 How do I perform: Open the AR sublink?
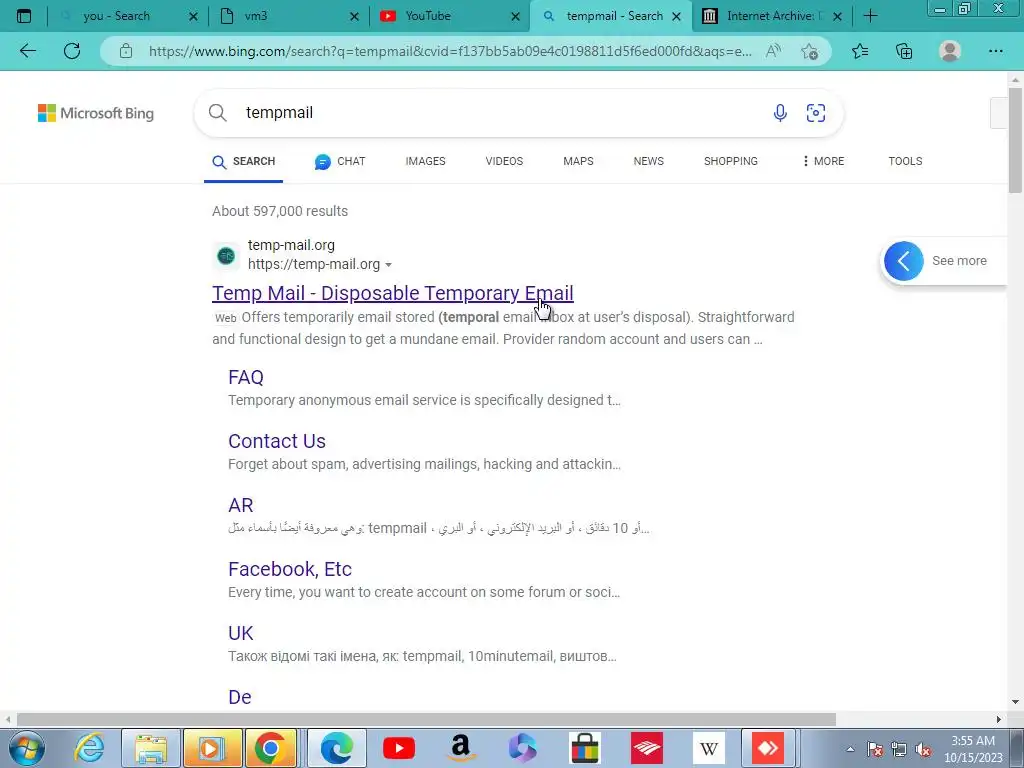240,505
